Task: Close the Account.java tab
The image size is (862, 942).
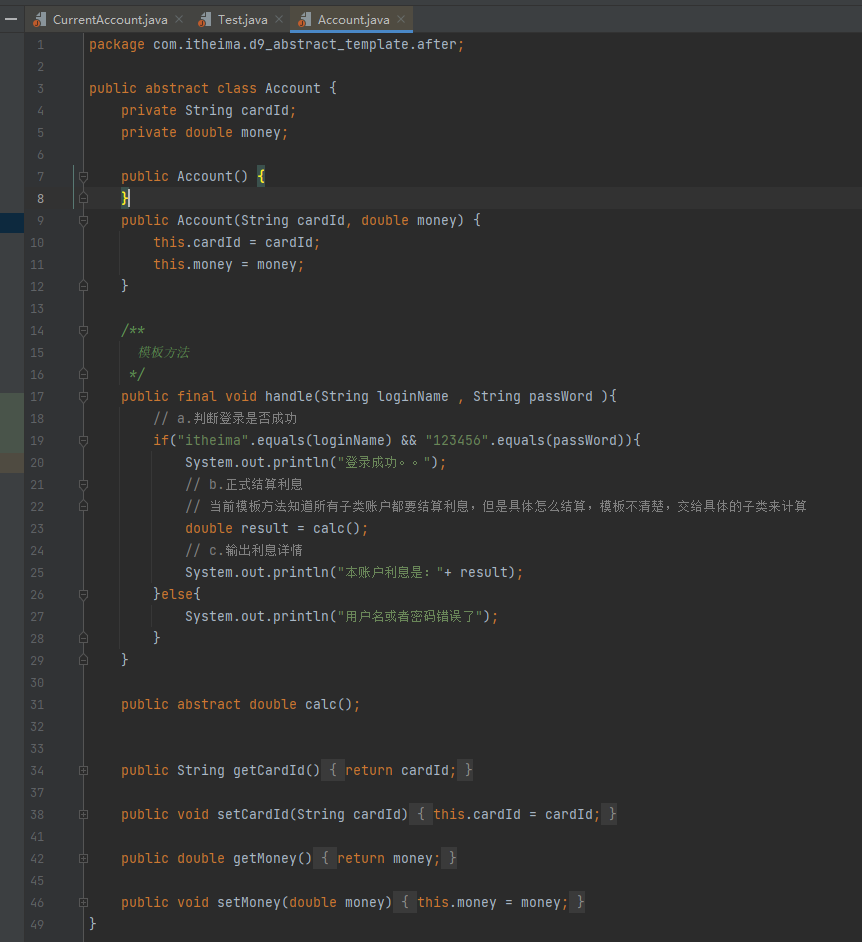Action: 401,19
